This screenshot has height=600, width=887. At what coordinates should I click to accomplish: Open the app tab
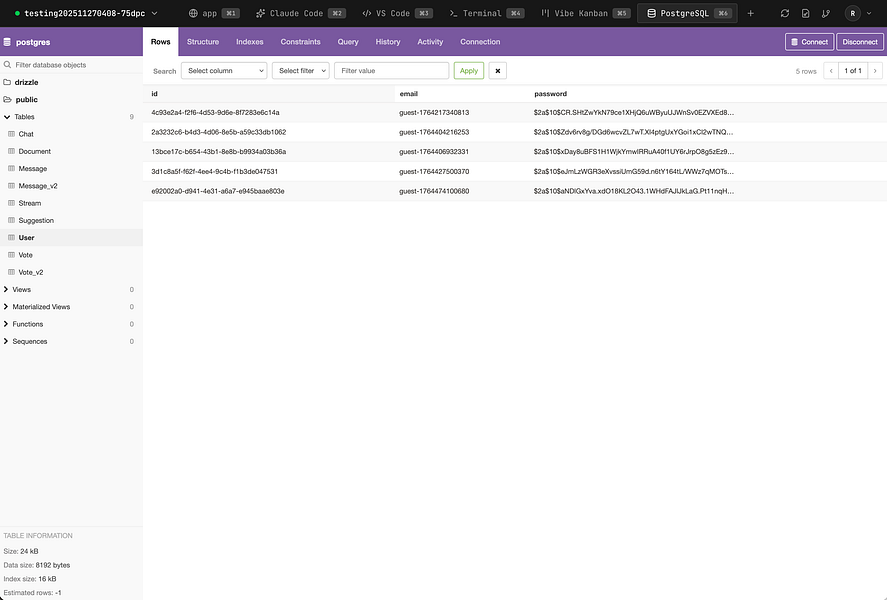[x=213, y=13]
